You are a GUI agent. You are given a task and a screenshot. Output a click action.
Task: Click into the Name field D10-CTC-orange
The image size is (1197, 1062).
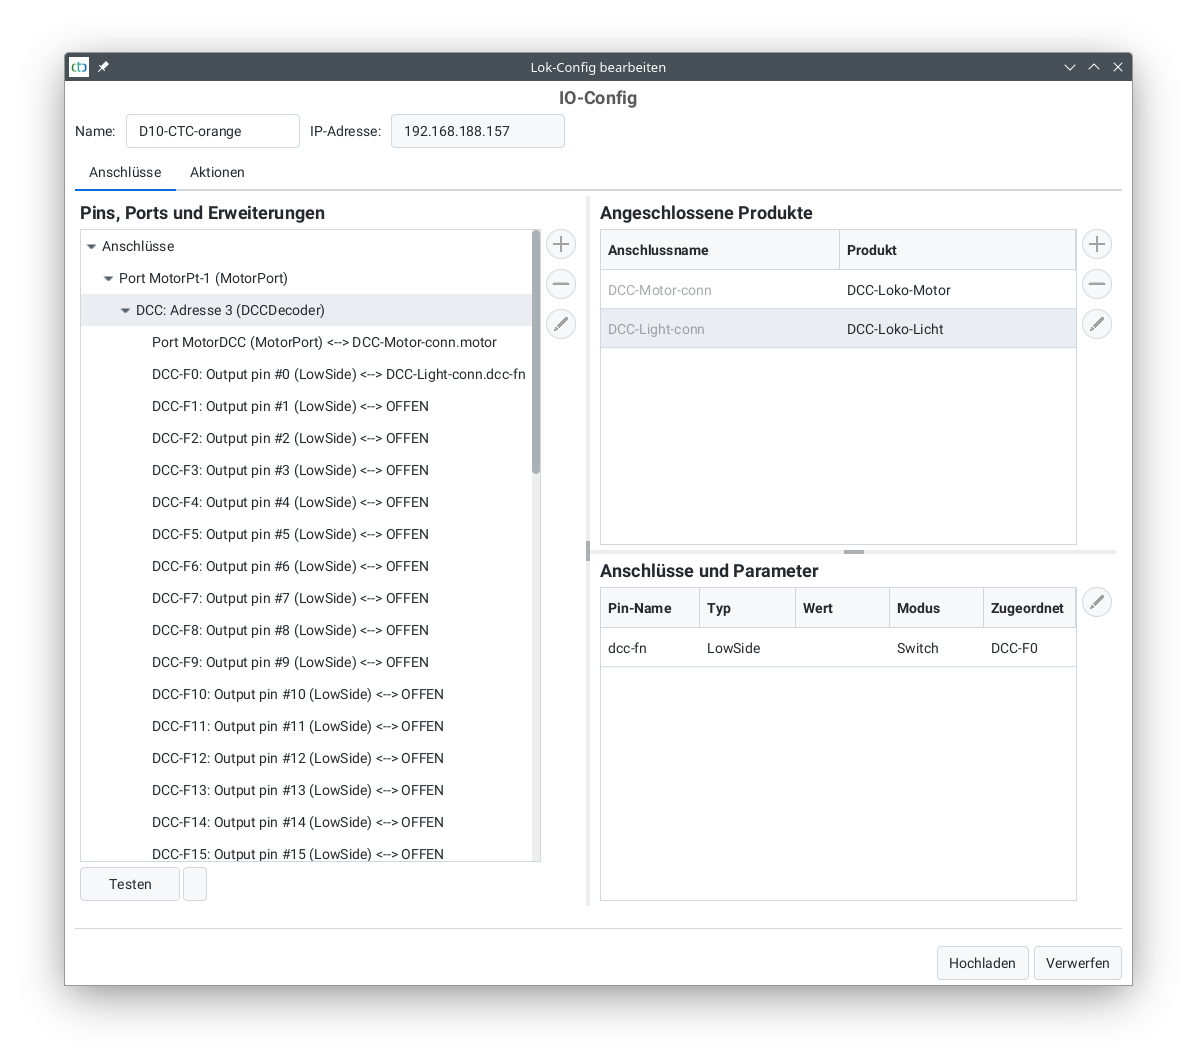tap(212, 131)
